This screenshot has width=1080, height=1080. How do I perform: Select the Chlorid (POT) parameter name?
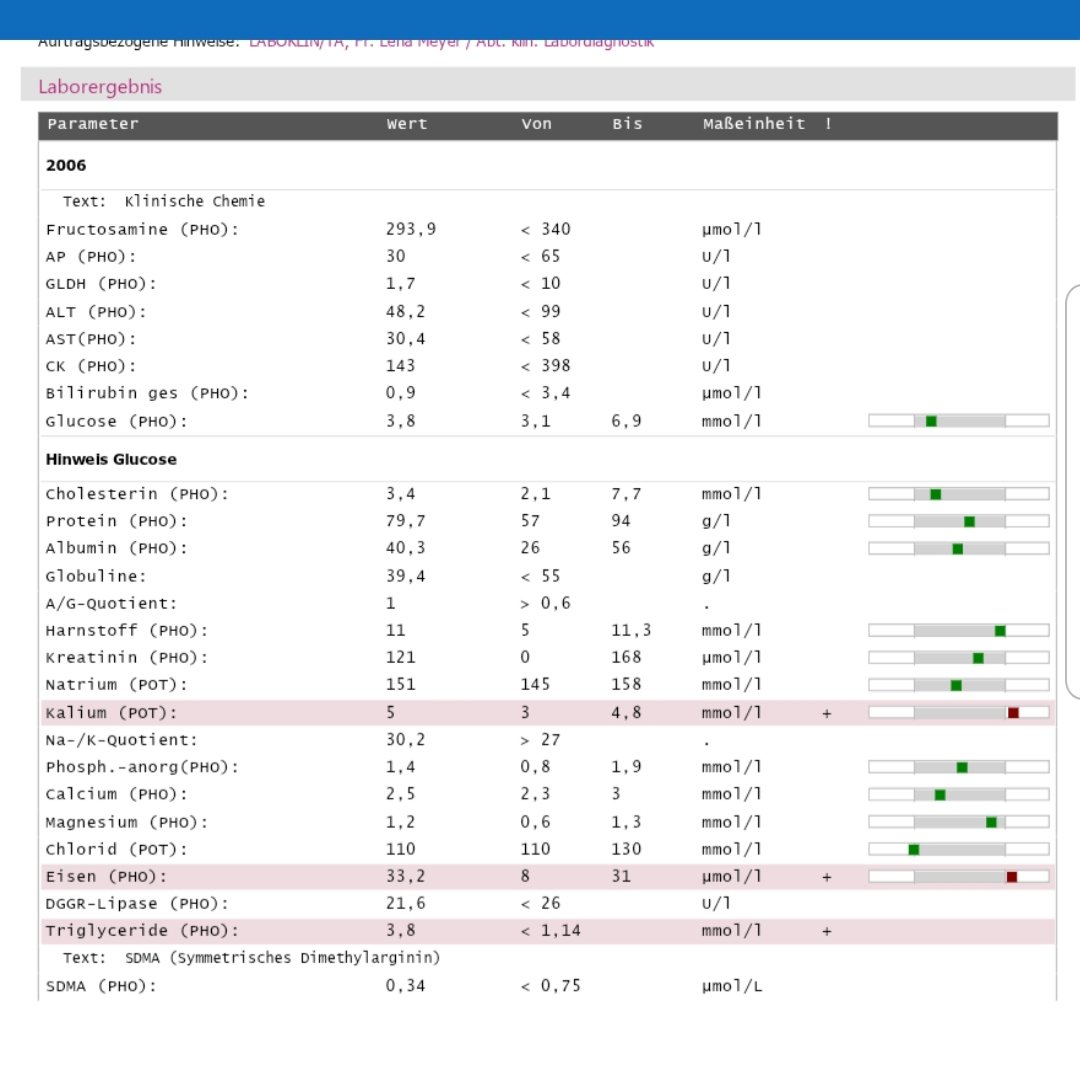pyautogui.click(x=116, y=849)
